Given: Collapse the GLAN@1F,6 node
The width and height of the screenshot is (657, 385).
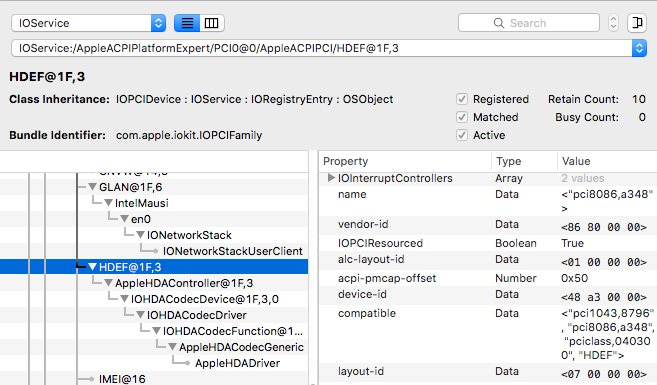Looking at the screenshot, I should (93, 187).
